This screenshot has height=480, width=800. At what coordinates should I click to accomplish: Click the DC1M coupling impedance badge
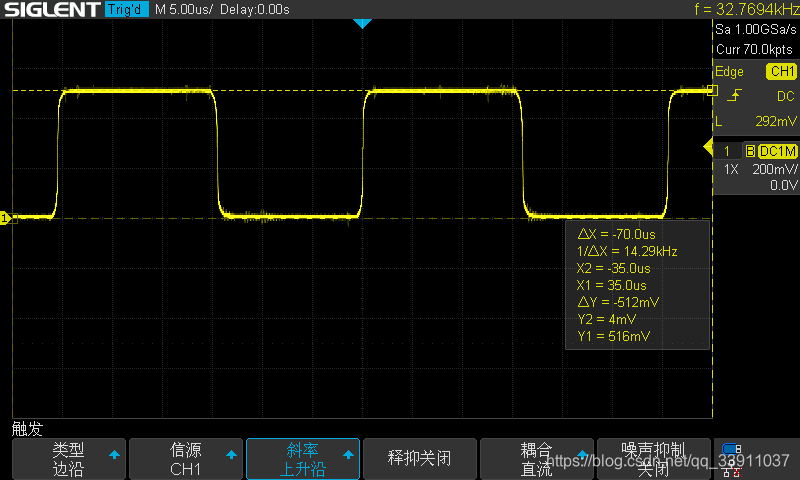tap(778, 151)
